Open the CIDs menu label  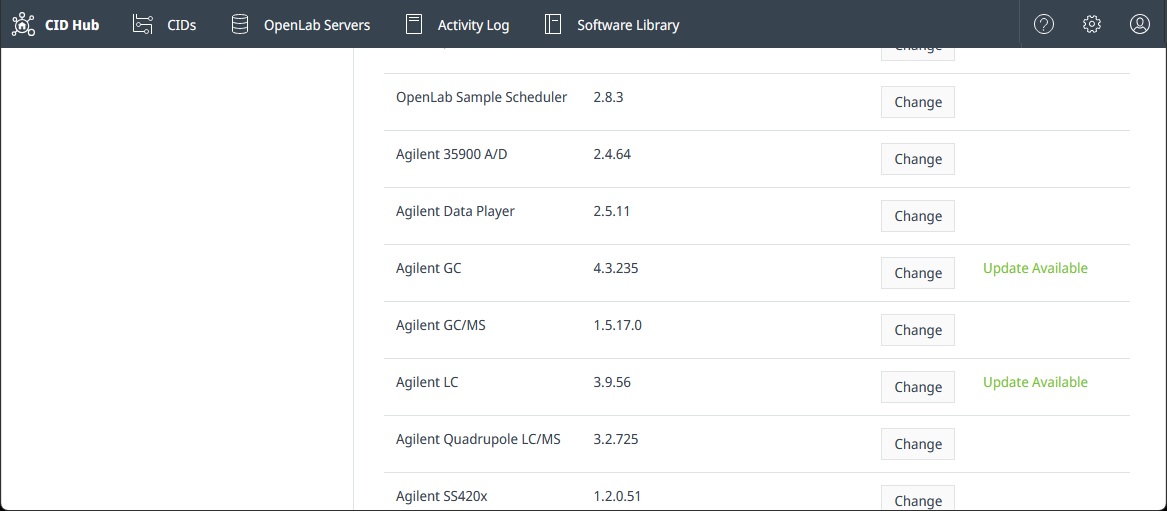[x=182, y=25]
